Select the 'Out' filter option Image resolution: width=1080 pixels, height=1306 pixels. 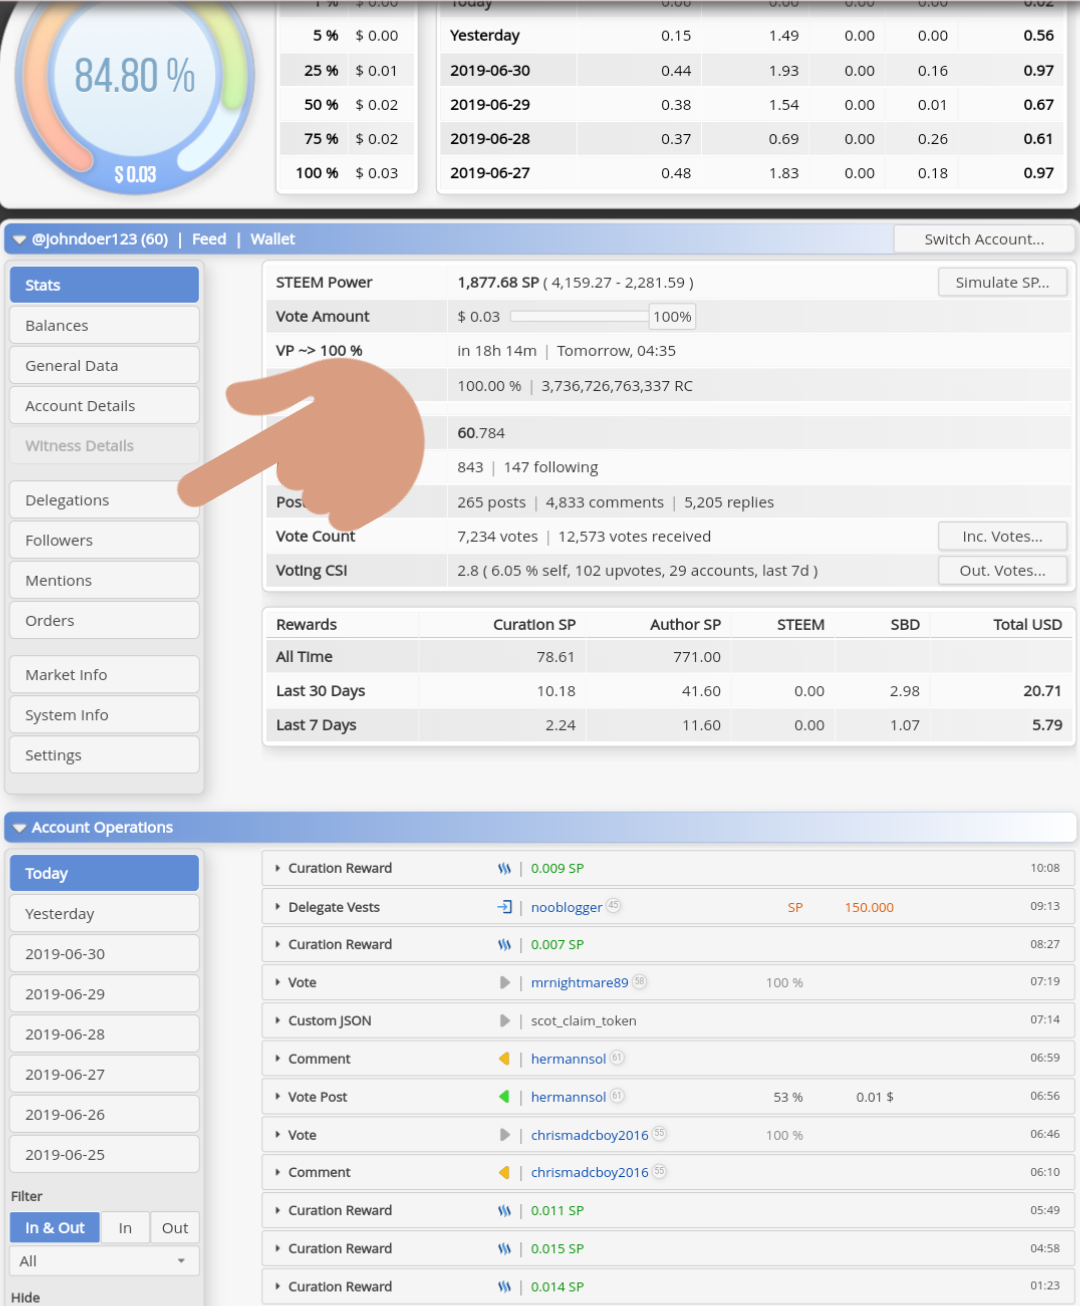tap(175, 1228)
